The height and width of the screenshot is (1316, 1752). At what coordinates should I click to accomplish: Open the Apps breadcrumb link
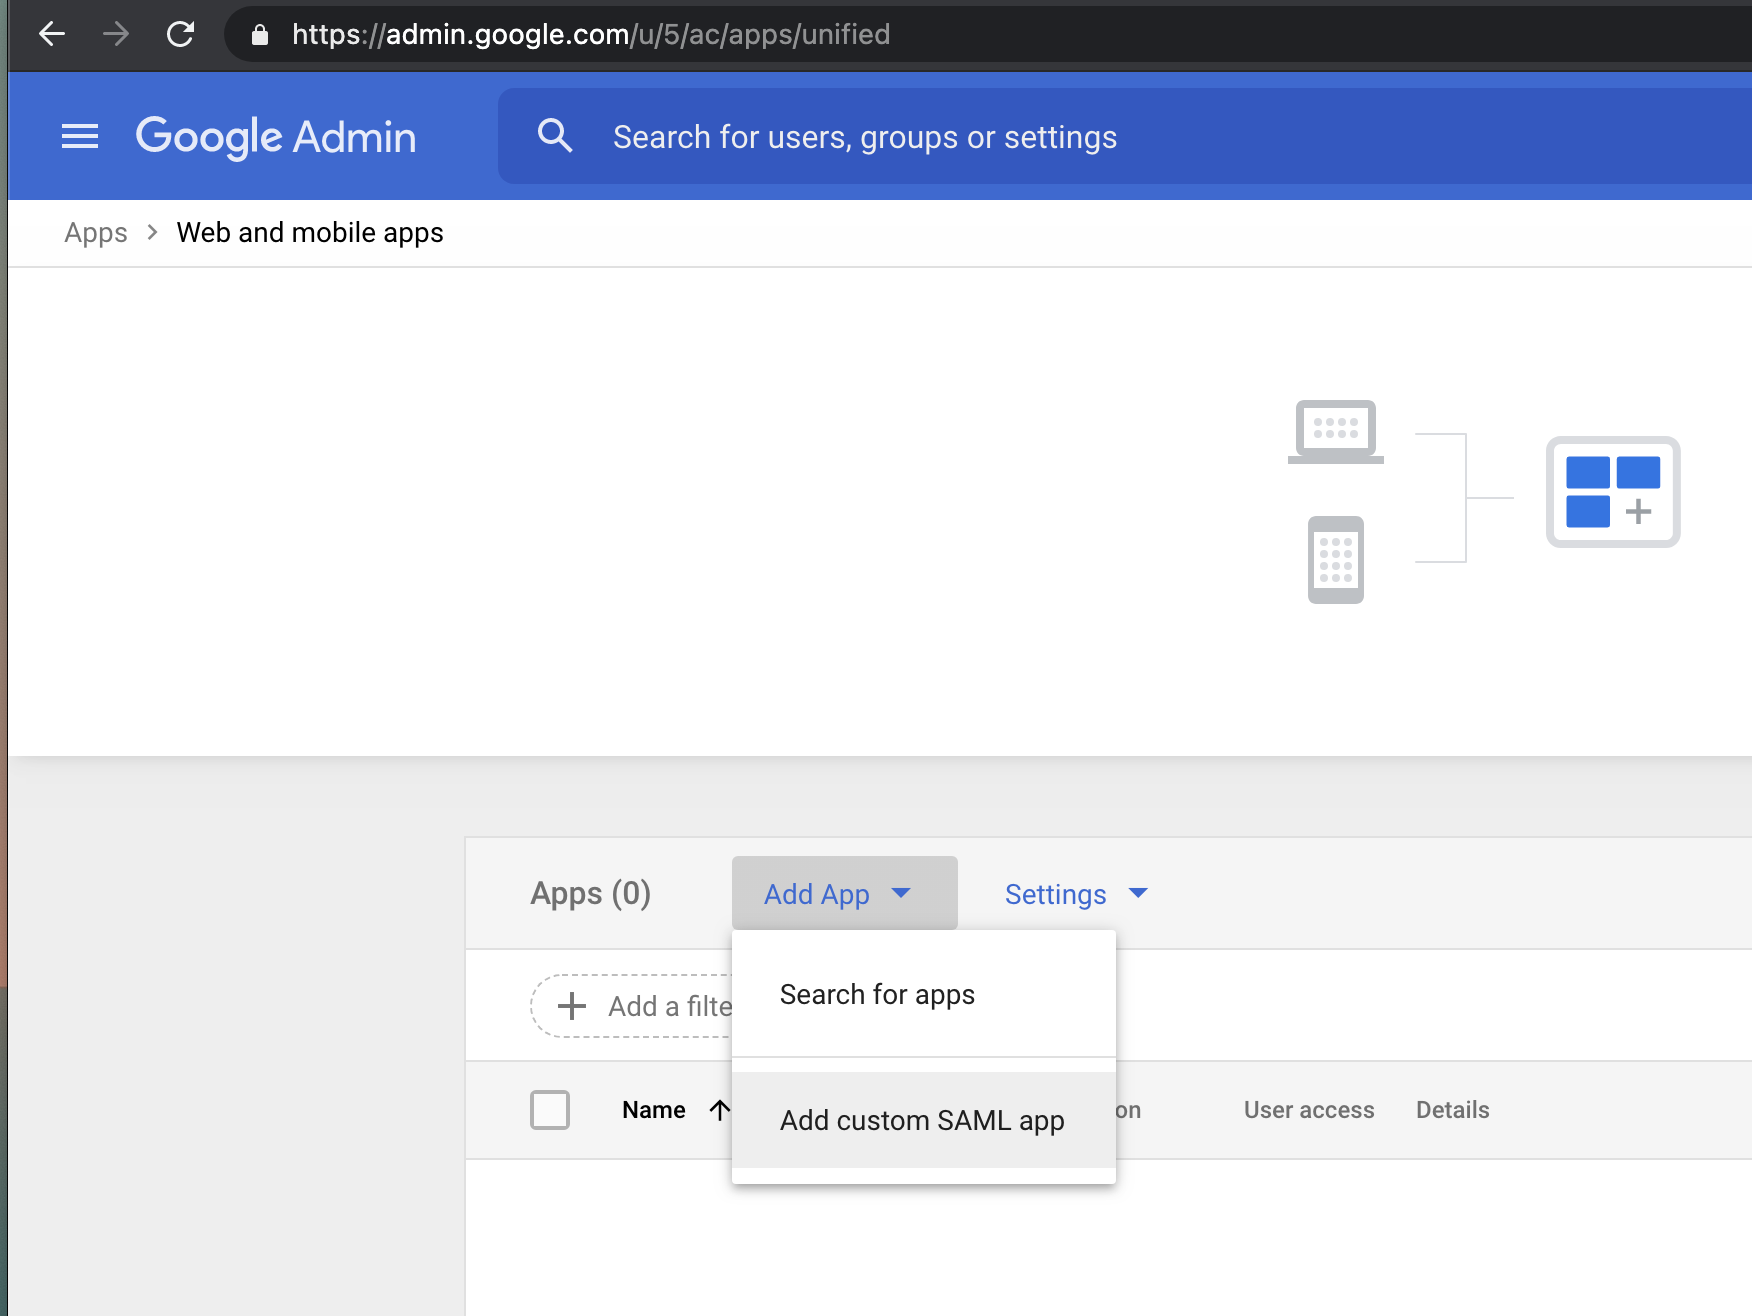(95, 232)
